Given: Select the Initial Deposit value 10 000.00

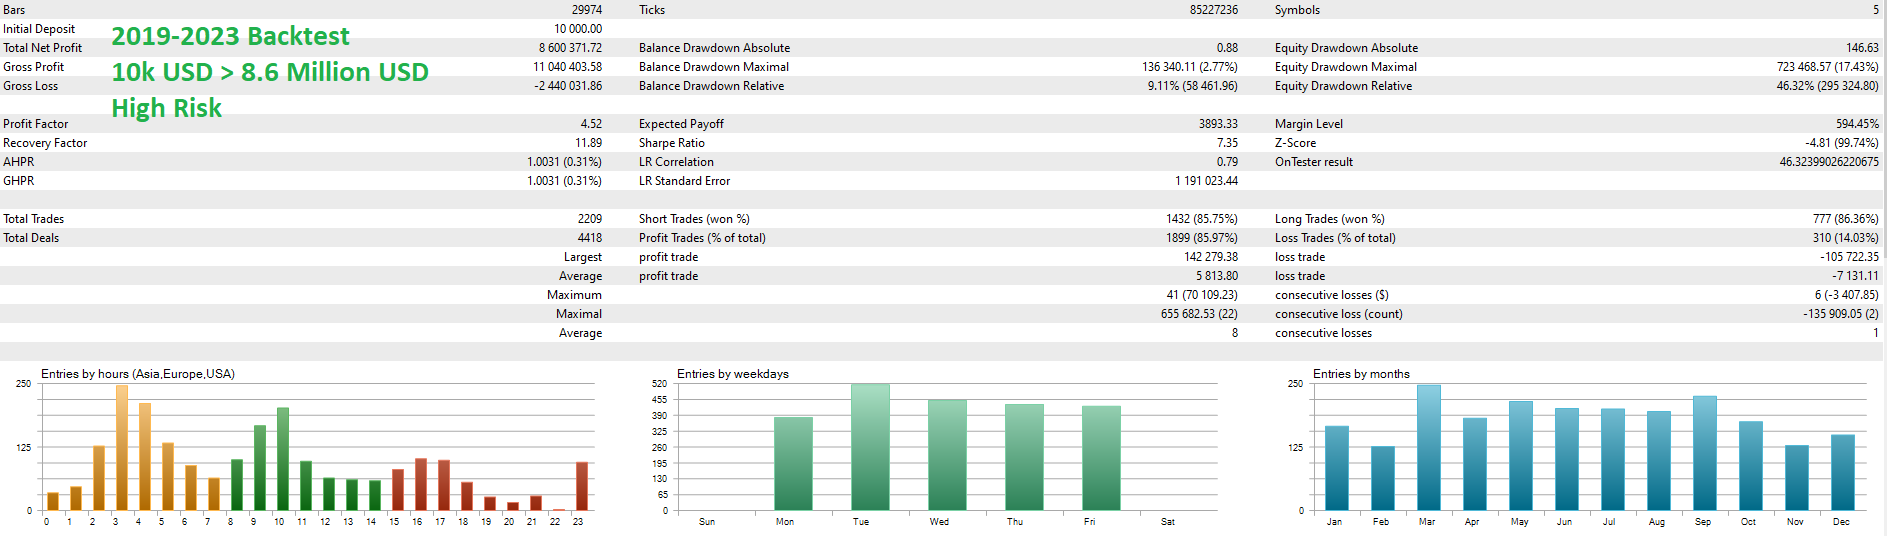Looking at the screenshot, I should [578, 29].
